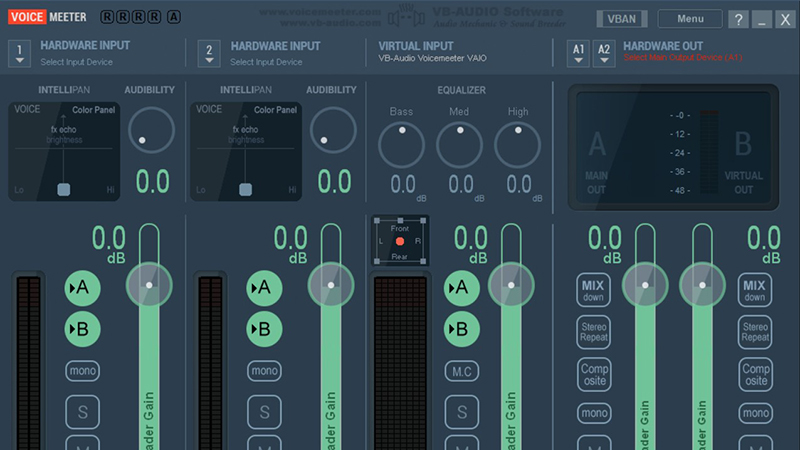Toggle mono on bus B output
800x450 pixels.
click(x=755, y=413)
